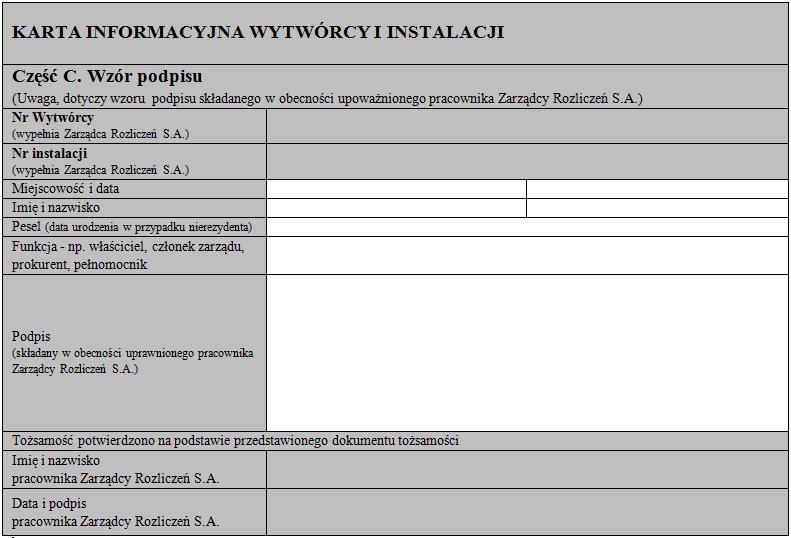Click the first Imię i nazwisko field
This screenshot has width=791, height=538.
[x=396, y=208]
